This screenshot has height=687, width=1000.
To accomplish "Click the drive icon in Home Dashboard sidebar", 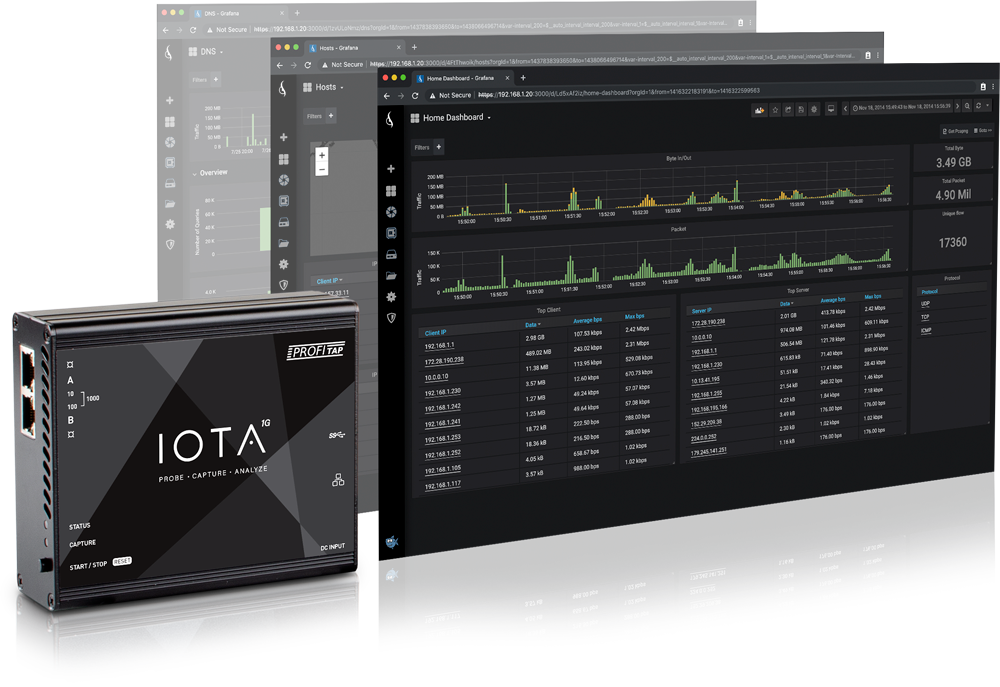I will coord(391,255).
